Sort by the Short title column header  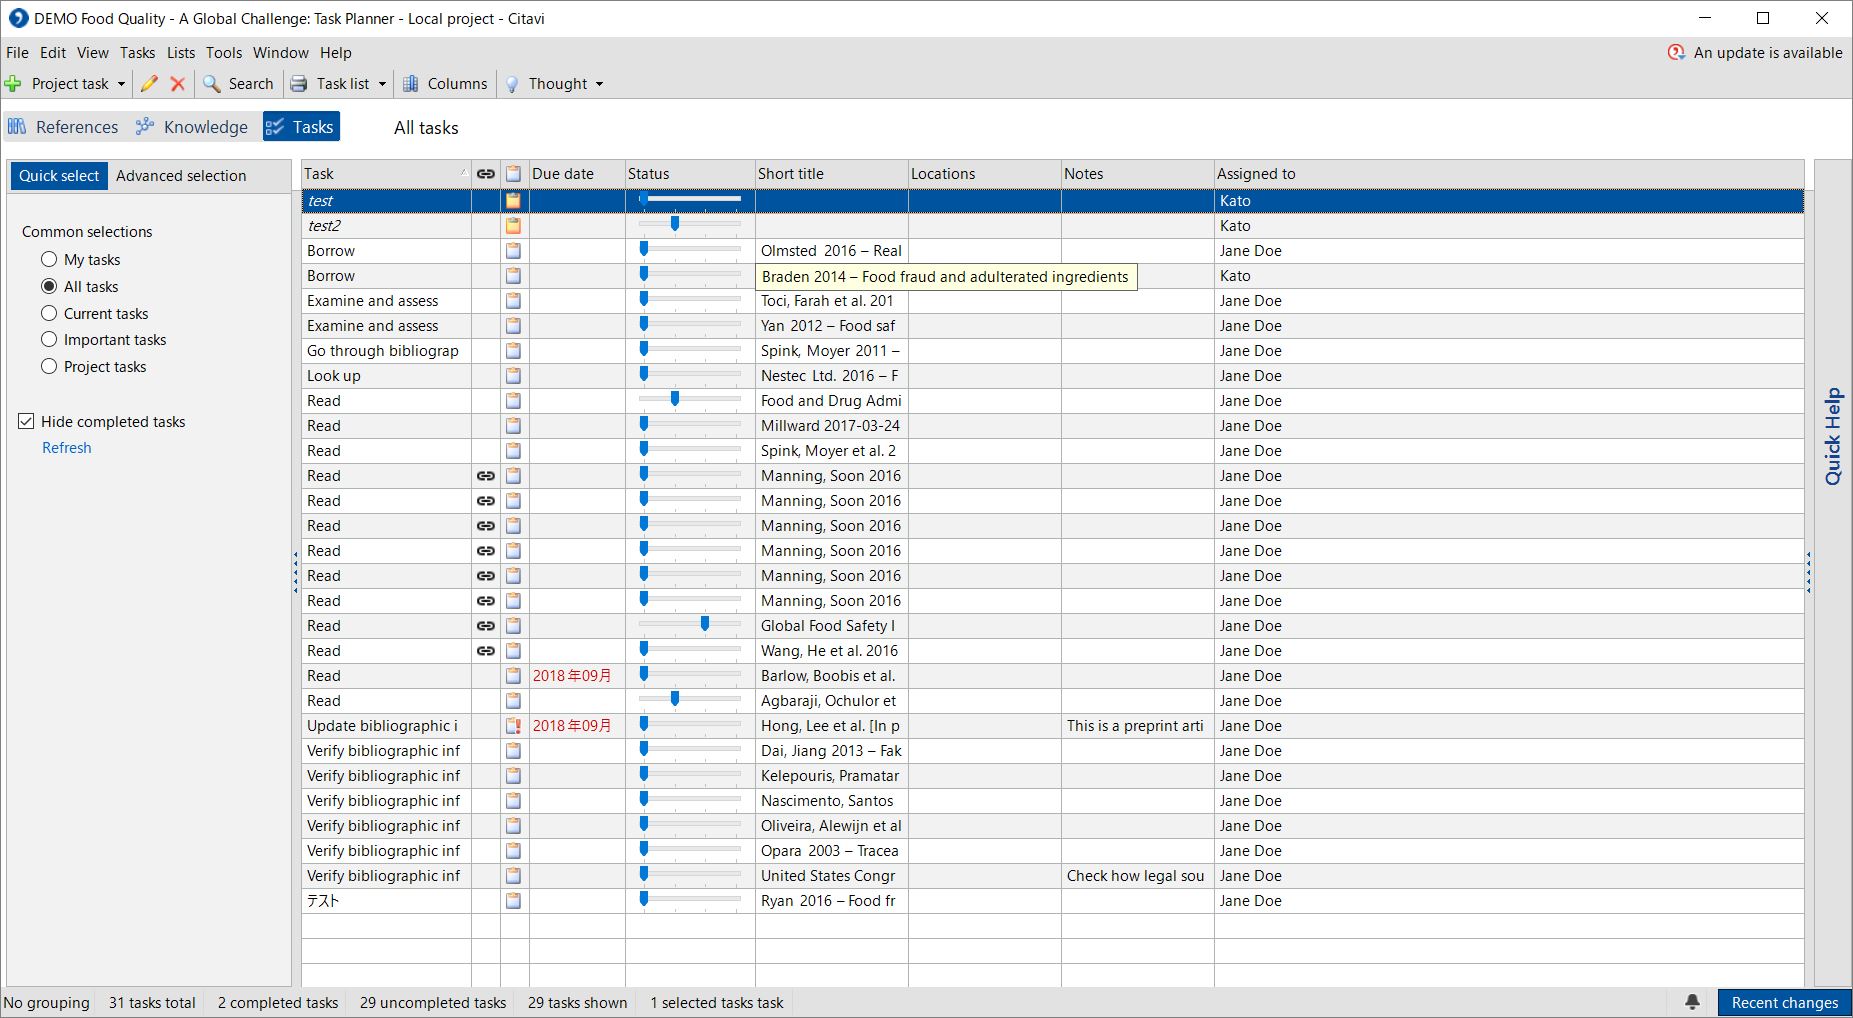[831, 174]
